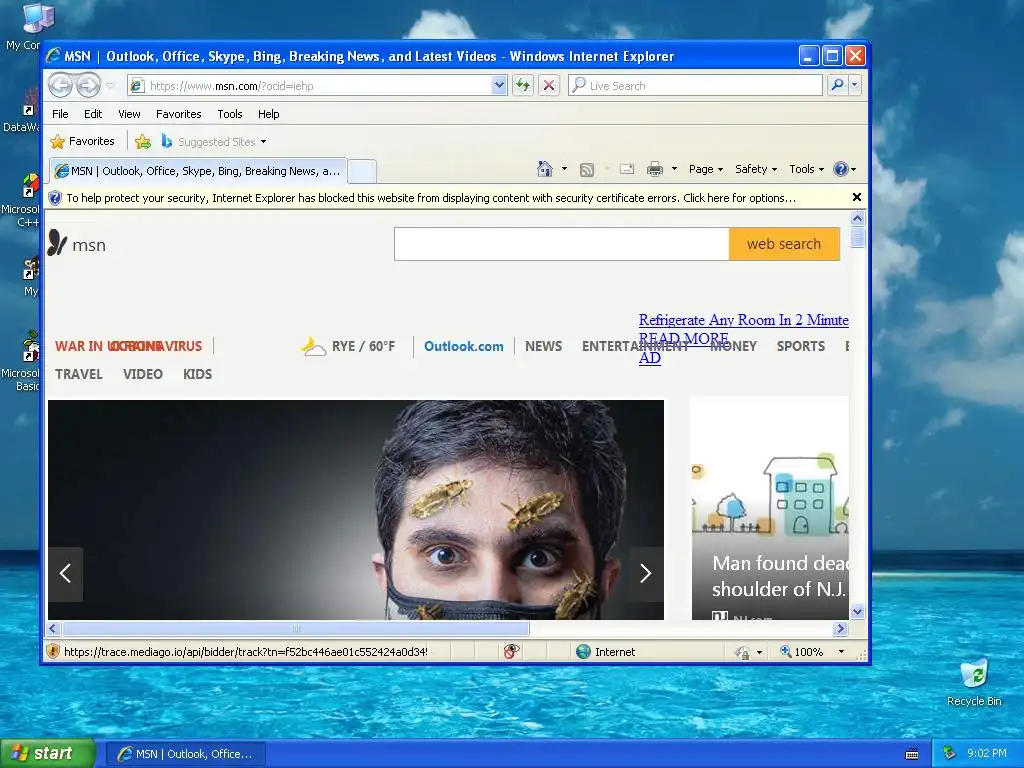Close the security information bar

point(857,197)
